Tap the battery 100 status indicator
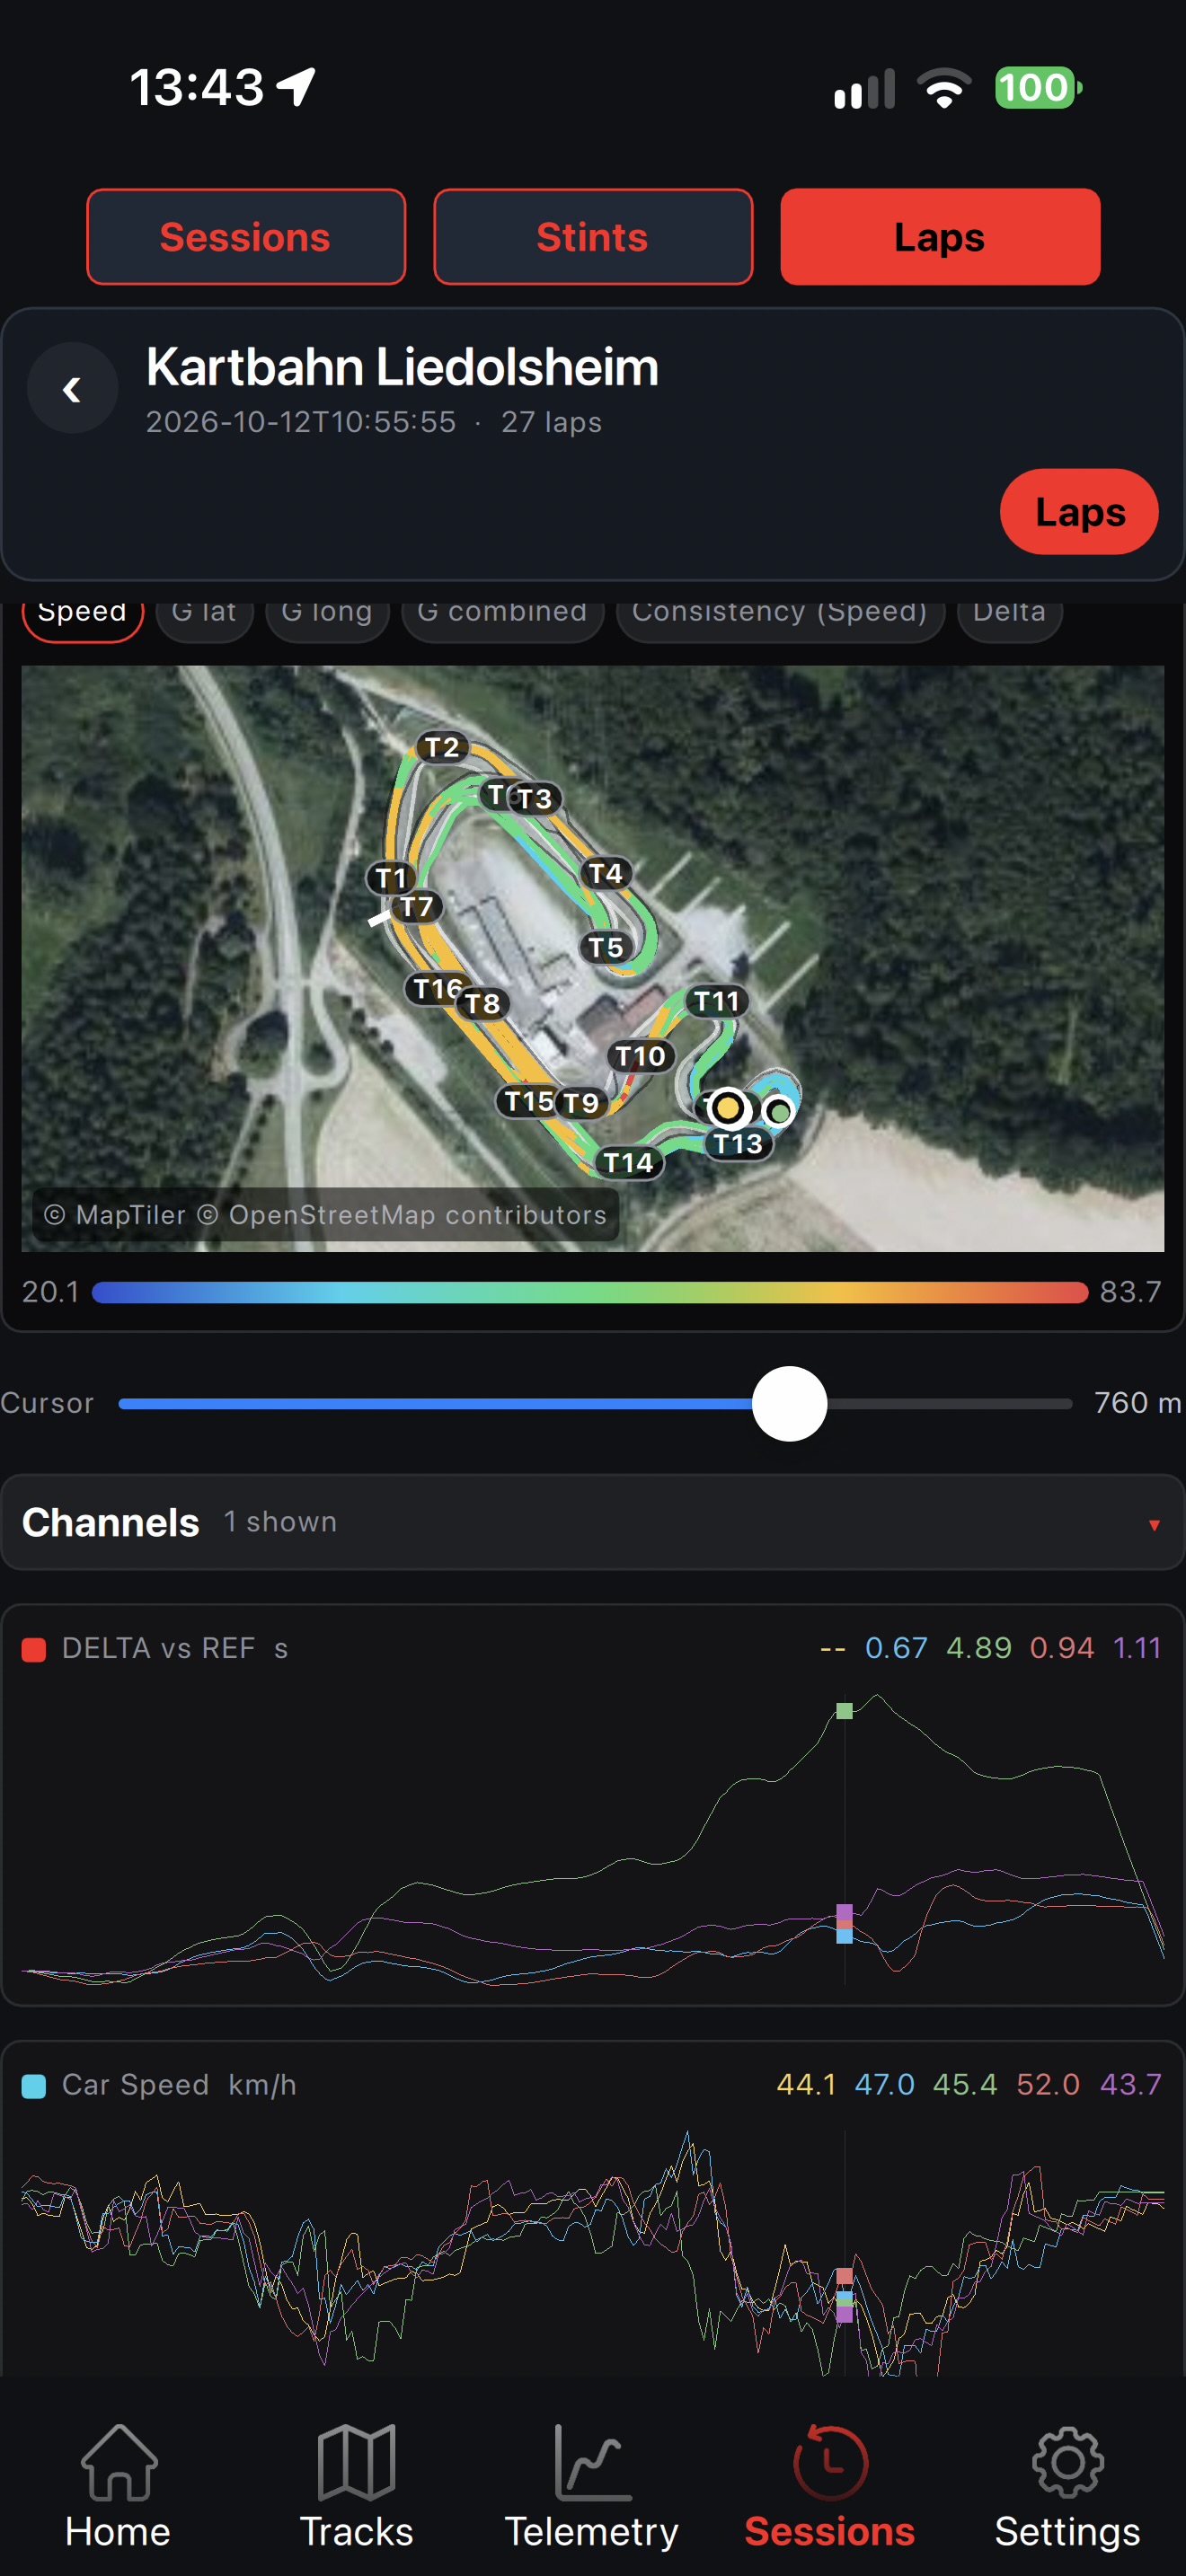Image resolution: width=1186 pixels, height=2576 pixels. 1037,88
